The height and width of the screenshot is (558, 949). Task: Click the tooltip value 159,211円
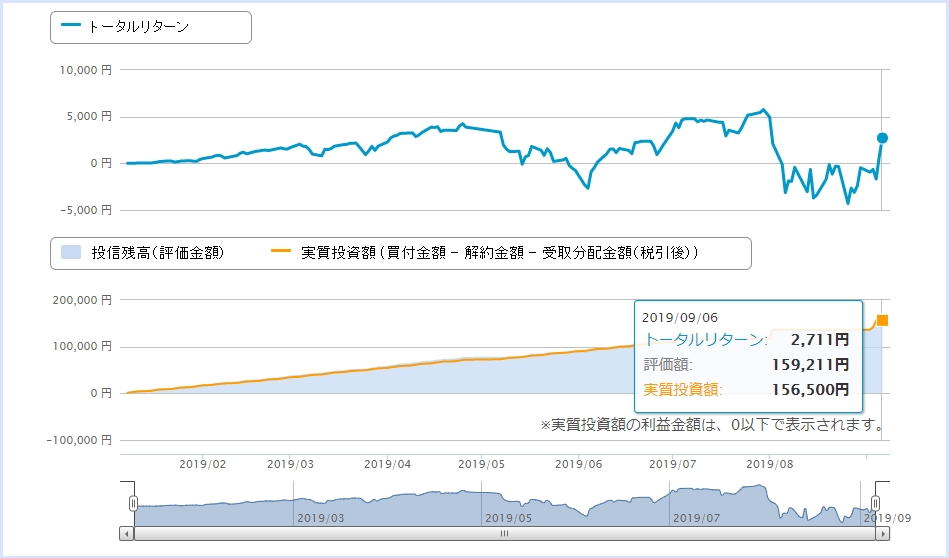(x=810, y=364)
